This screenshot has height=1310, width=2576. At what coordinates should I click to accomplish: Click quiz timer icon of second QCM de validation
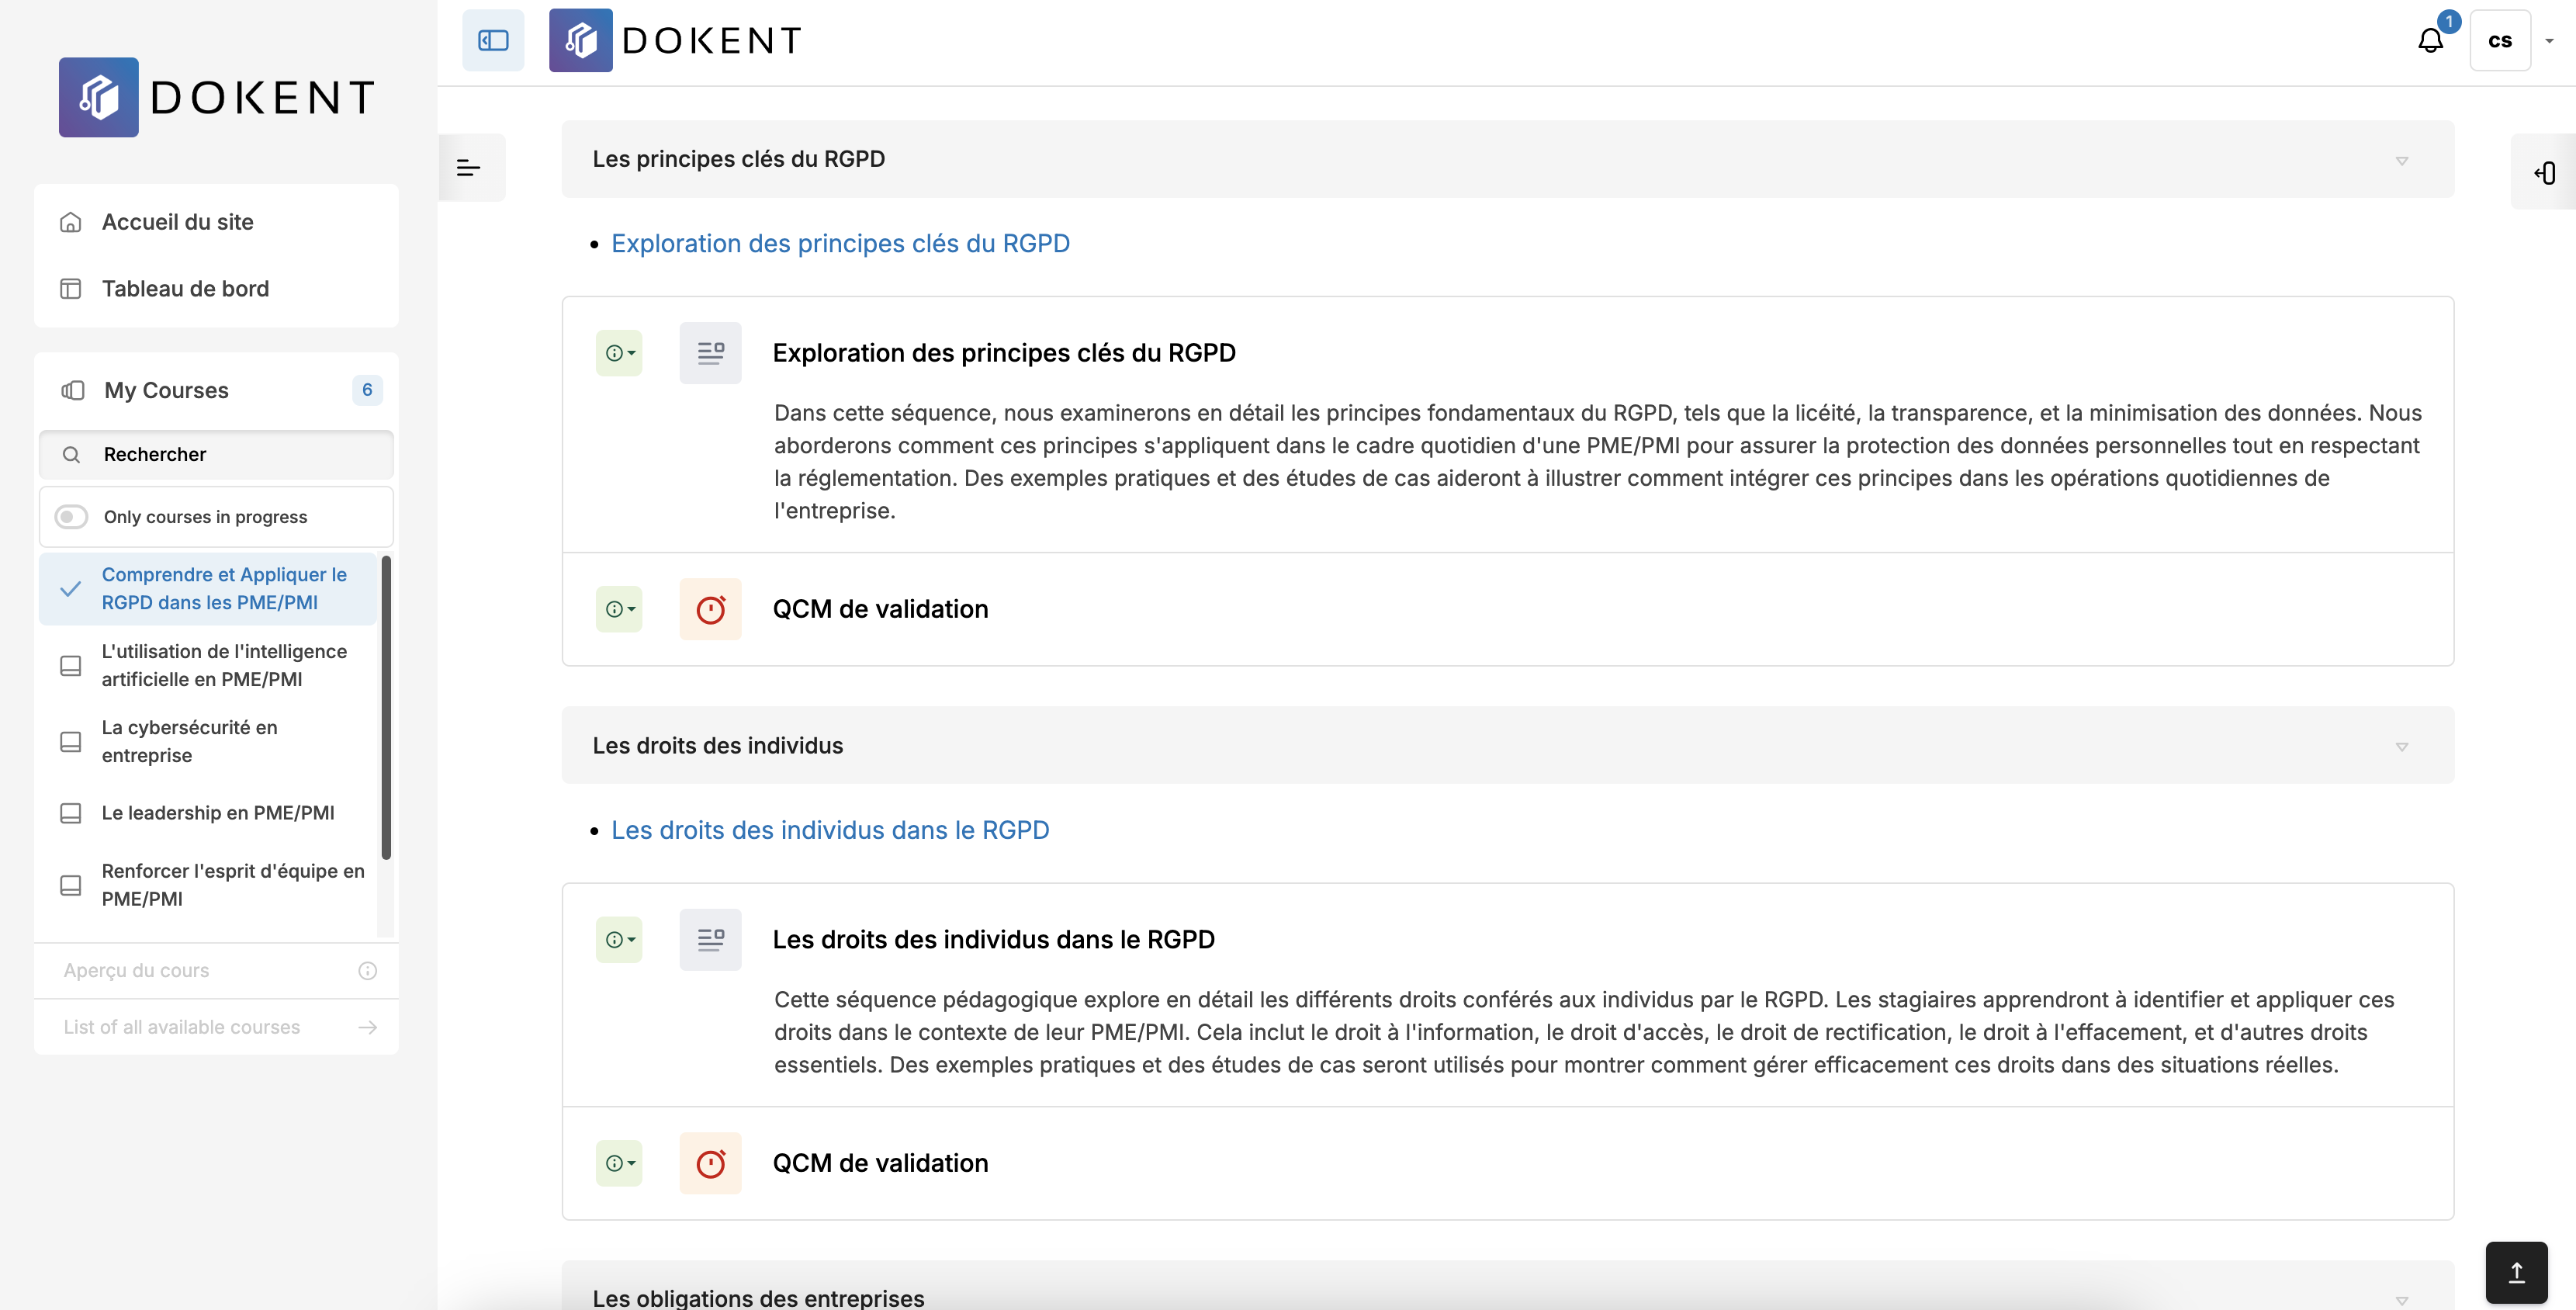pos(711,1163)
